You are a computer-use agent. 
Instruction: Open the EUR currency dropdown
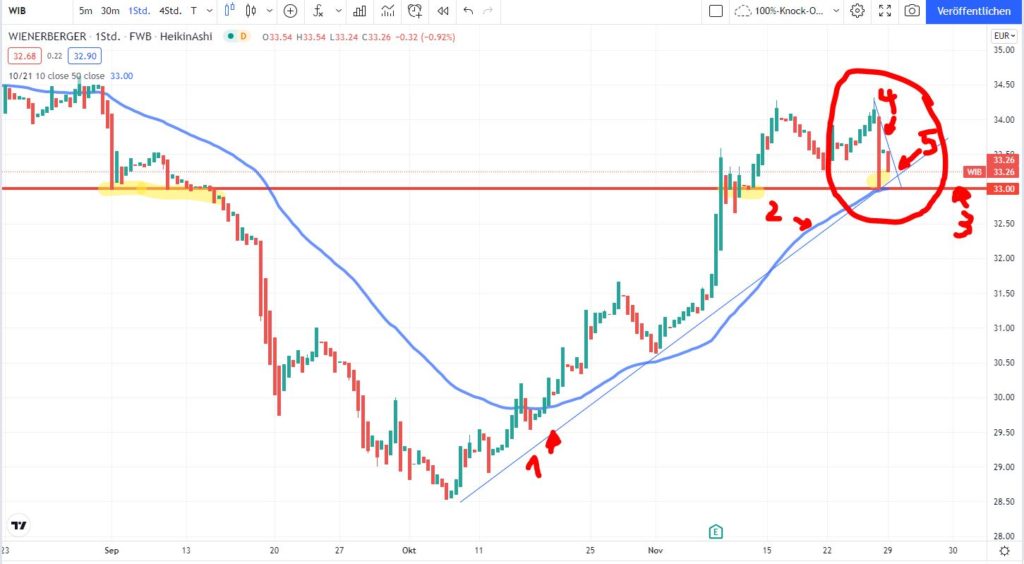(1004, 36)
